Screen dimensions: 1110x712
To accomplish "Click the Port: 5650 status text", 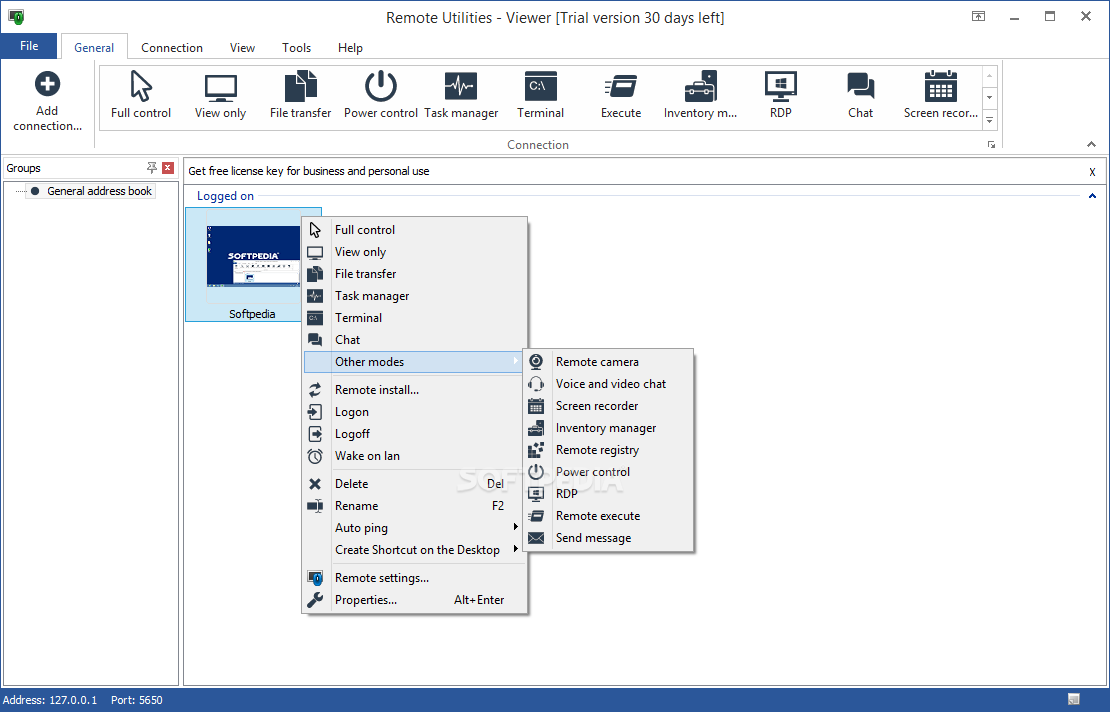I will pos(137,700).
